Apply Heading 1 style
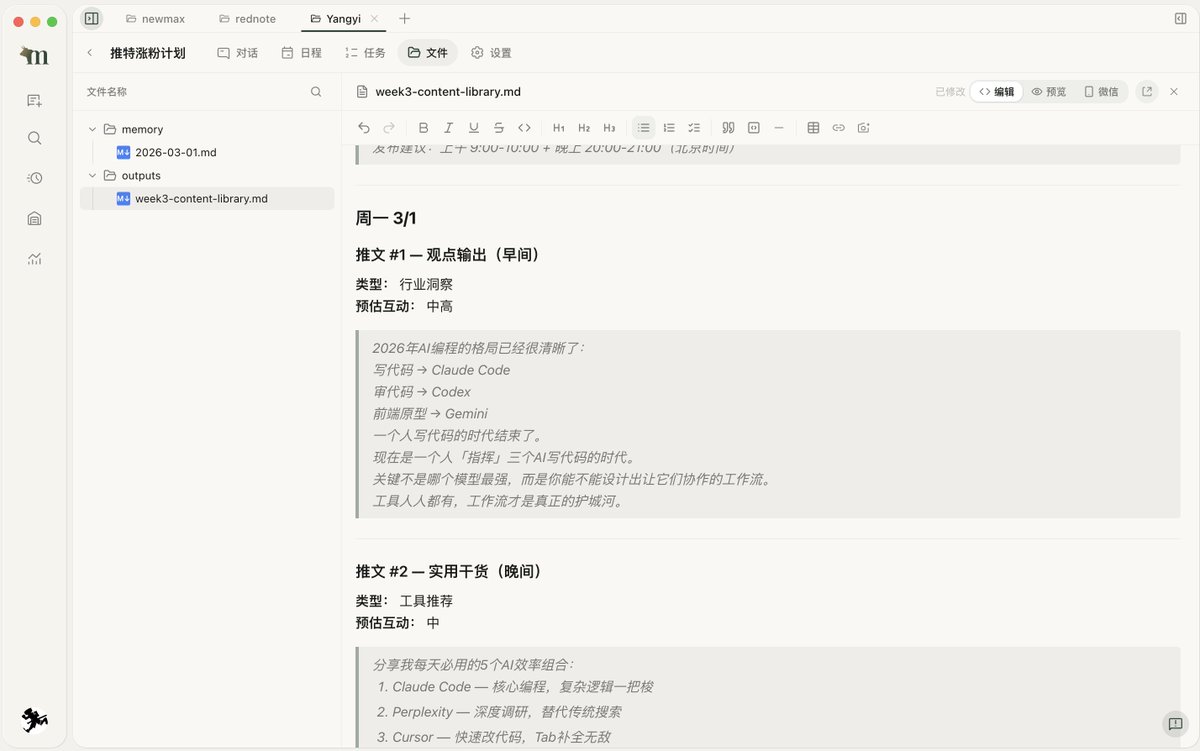Viewport: 1200px width, 751px height. 559,128
